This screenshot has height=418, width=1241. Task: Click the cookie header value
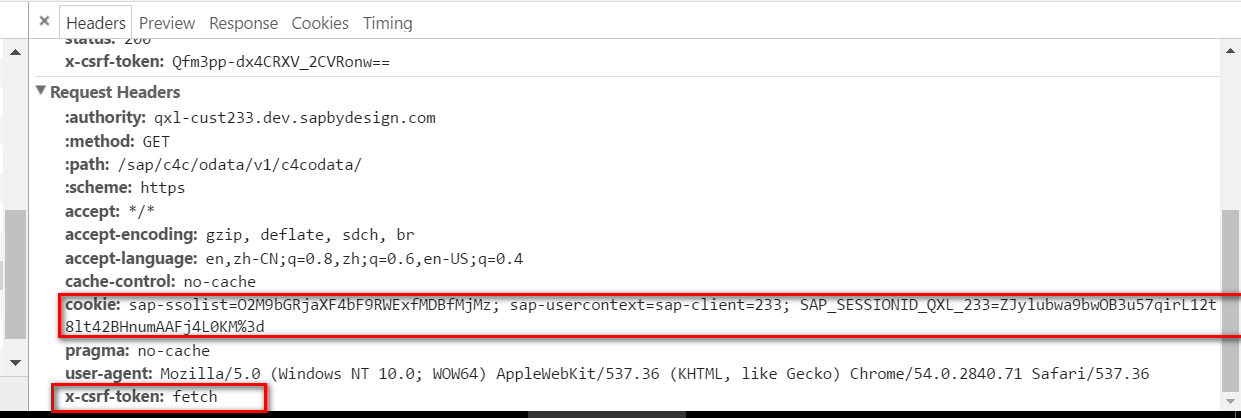click(x=640, y=315)
